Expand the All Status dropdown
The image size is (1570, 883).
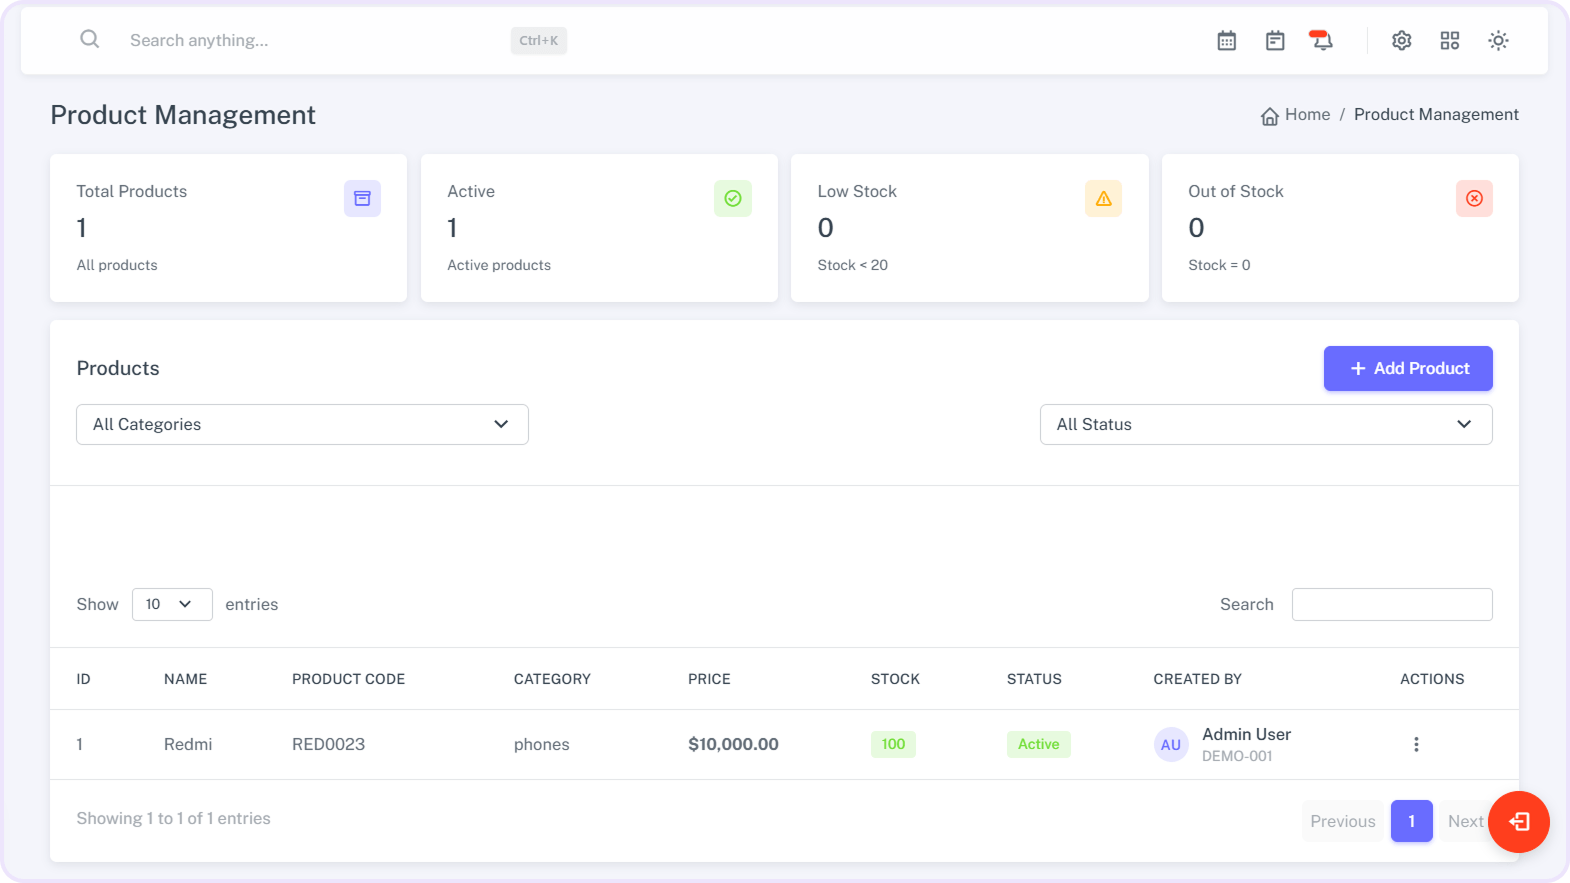point(1265,424)
